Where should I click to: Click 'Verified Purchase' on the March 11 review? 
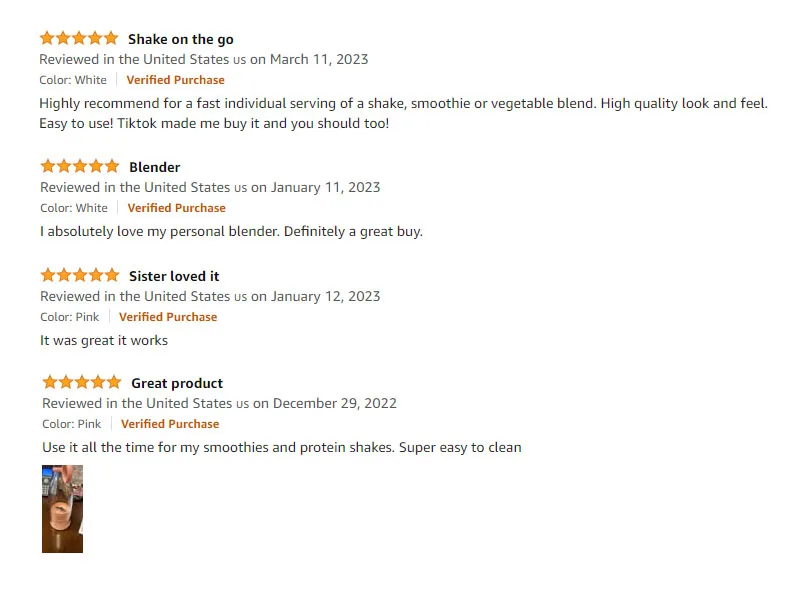(x=175, y=80)
